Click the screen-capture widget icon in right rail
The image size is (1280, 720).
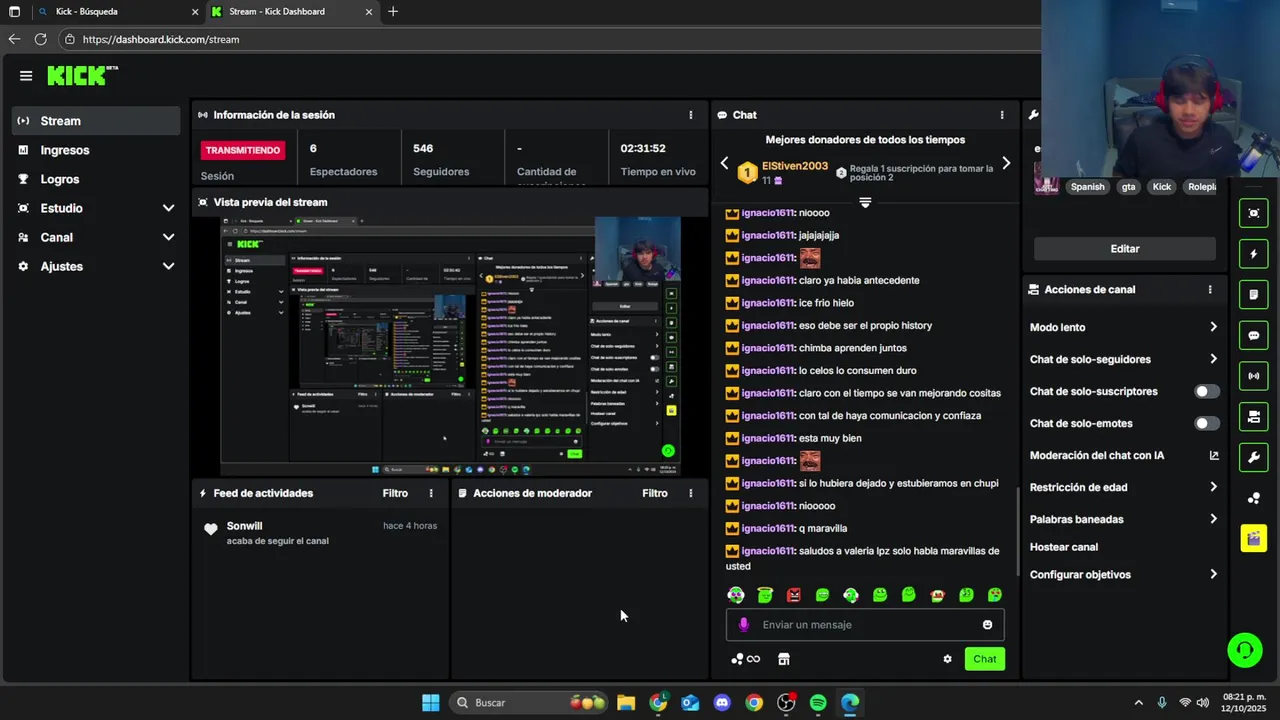[x=1253, y=213]
